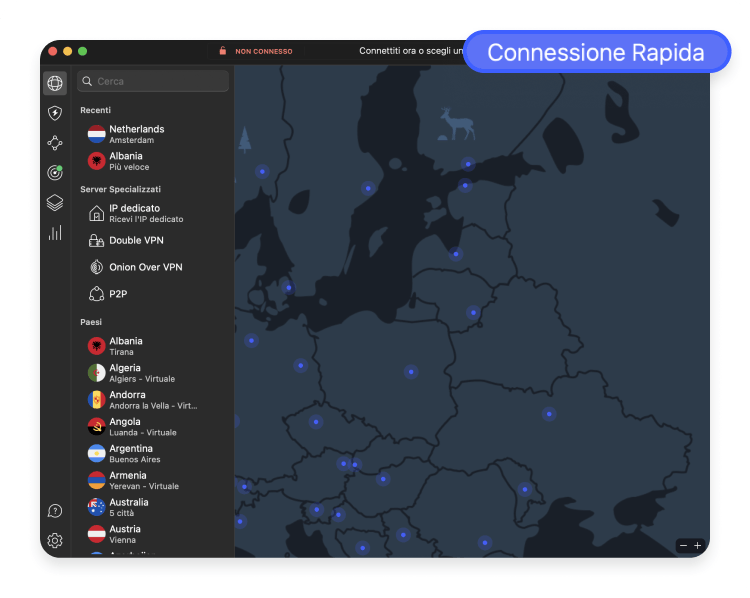Image resolution: width=750 pixels, height=598 pixels.
Task: Click the magnifier search icon
Action: [87, 81]
